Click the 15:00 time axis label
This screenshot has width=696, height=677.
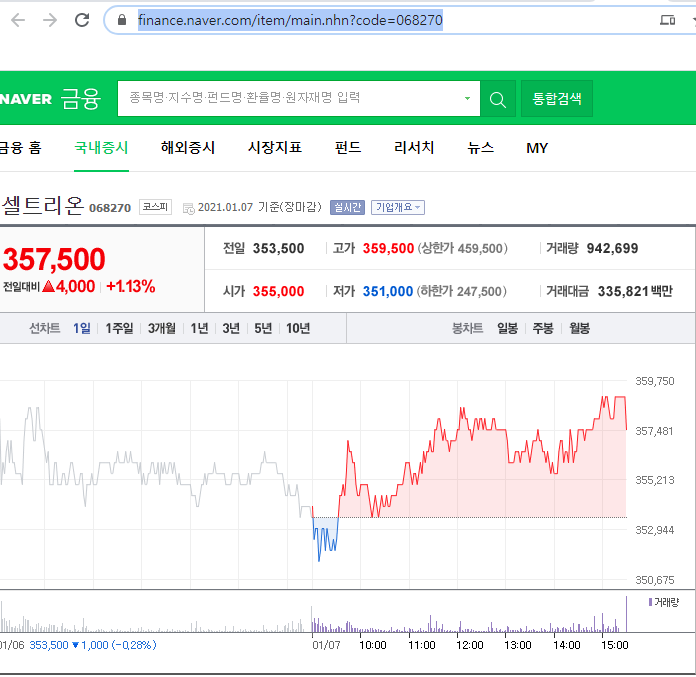tap(615, 645)
